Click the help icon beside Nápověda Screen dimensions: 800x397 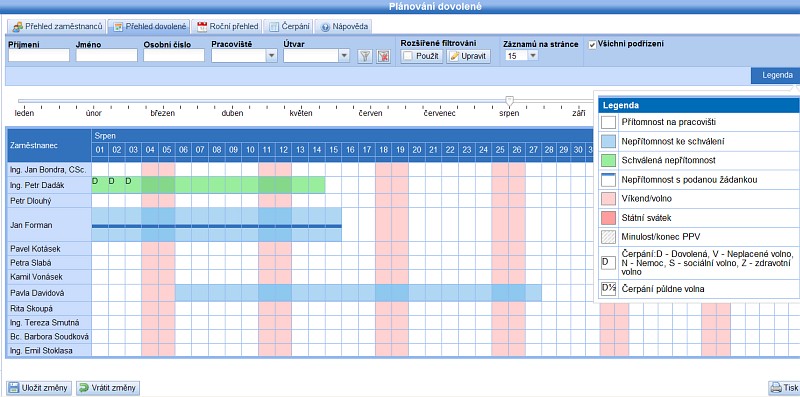325,27
